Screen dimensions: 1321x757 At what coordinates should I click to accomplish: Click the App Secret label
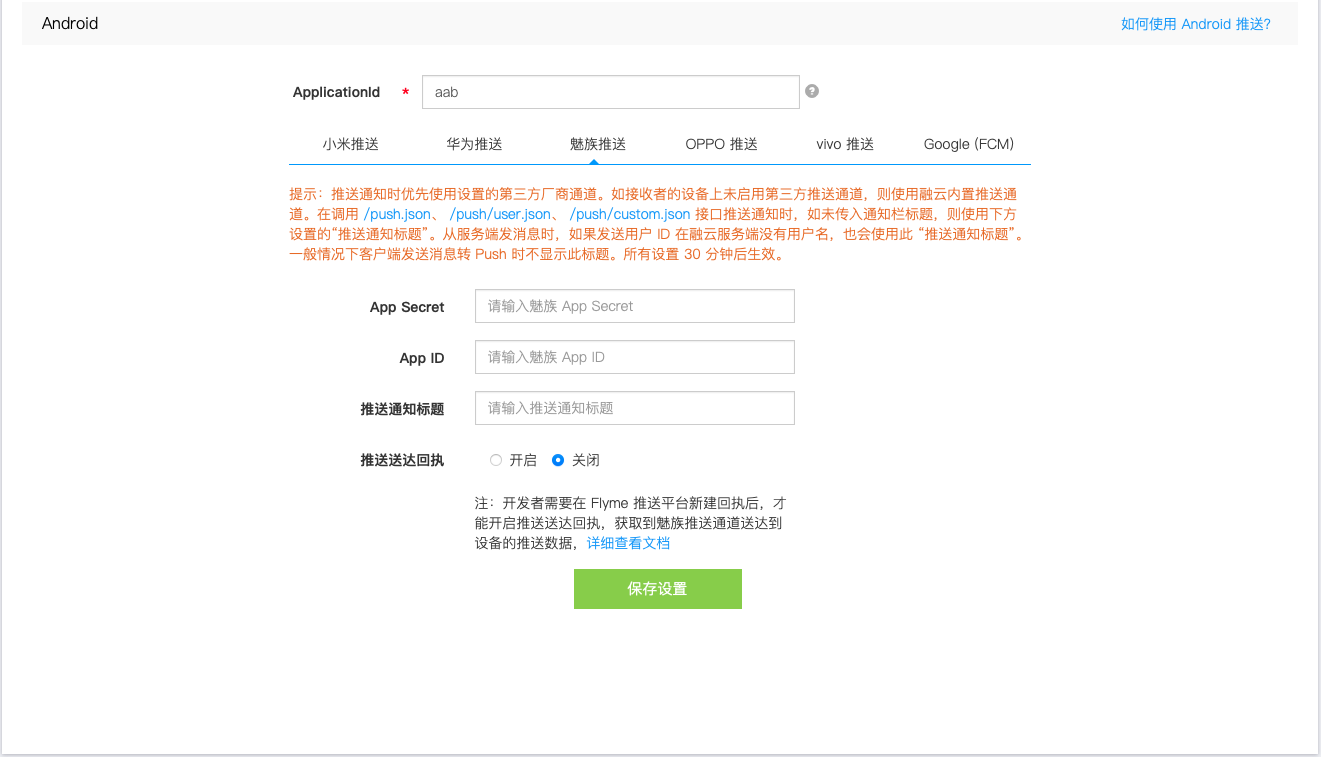(x=407, y=307)
